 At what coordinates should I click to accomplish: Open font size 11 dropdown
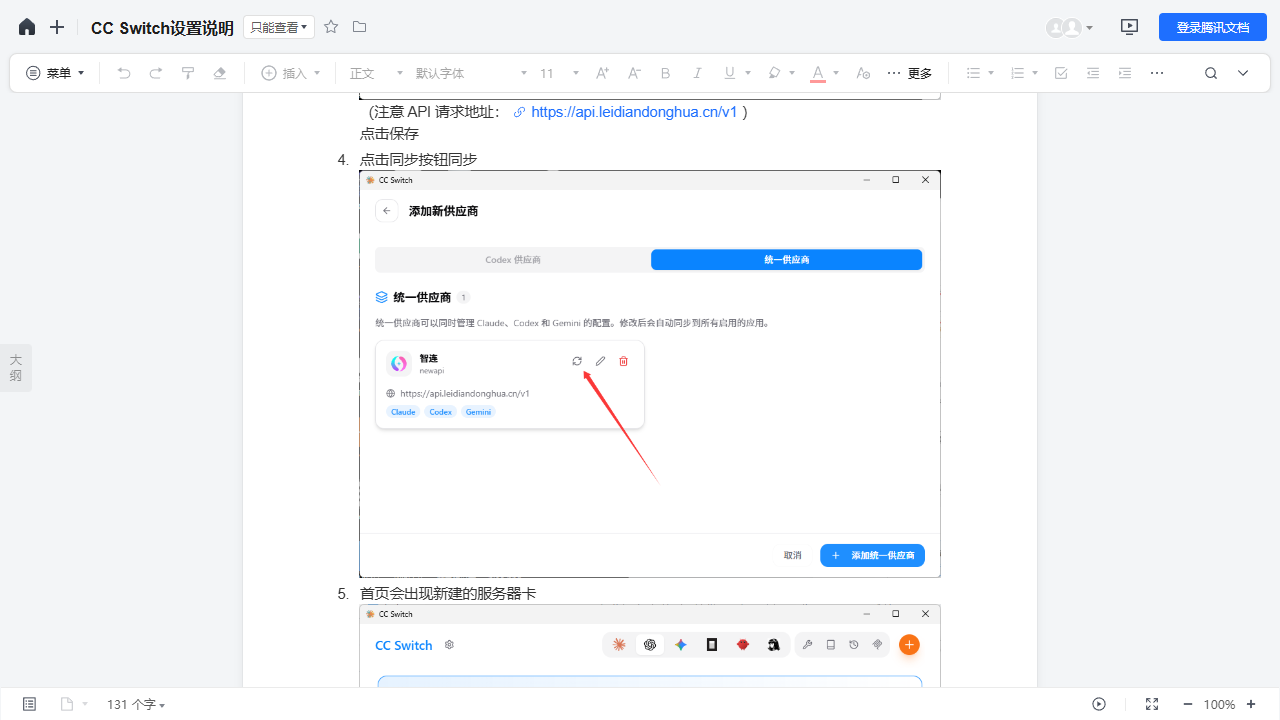click(559, 73)
